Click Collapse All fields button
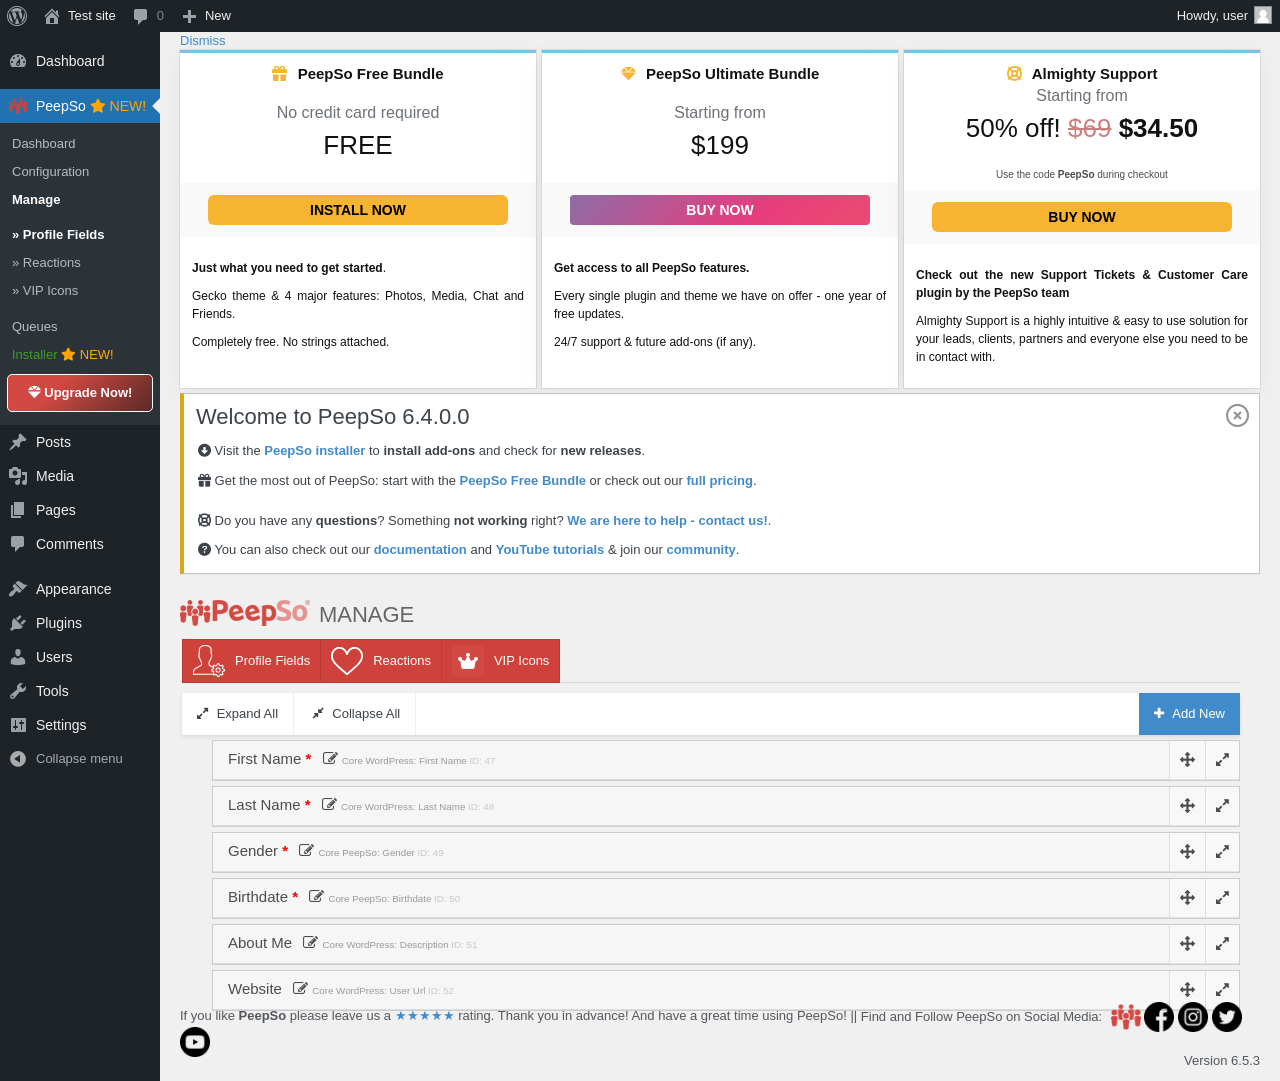The height and width of the screenshot is (1081, 1280). (355, 714)
